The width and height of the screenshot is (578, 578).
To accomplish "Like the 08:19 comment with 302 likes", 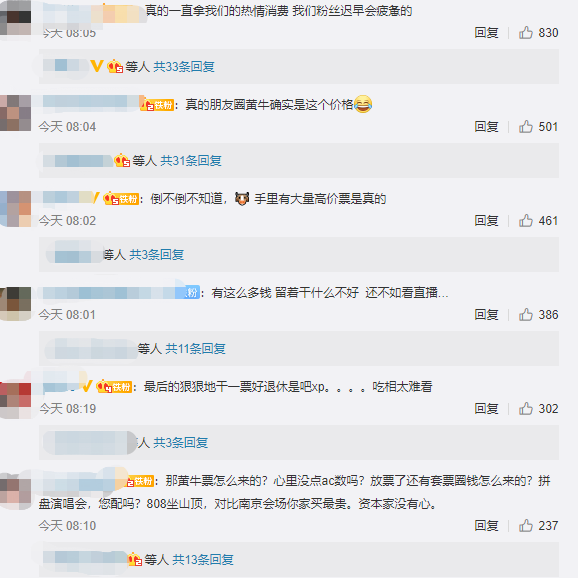I will 526,409.
